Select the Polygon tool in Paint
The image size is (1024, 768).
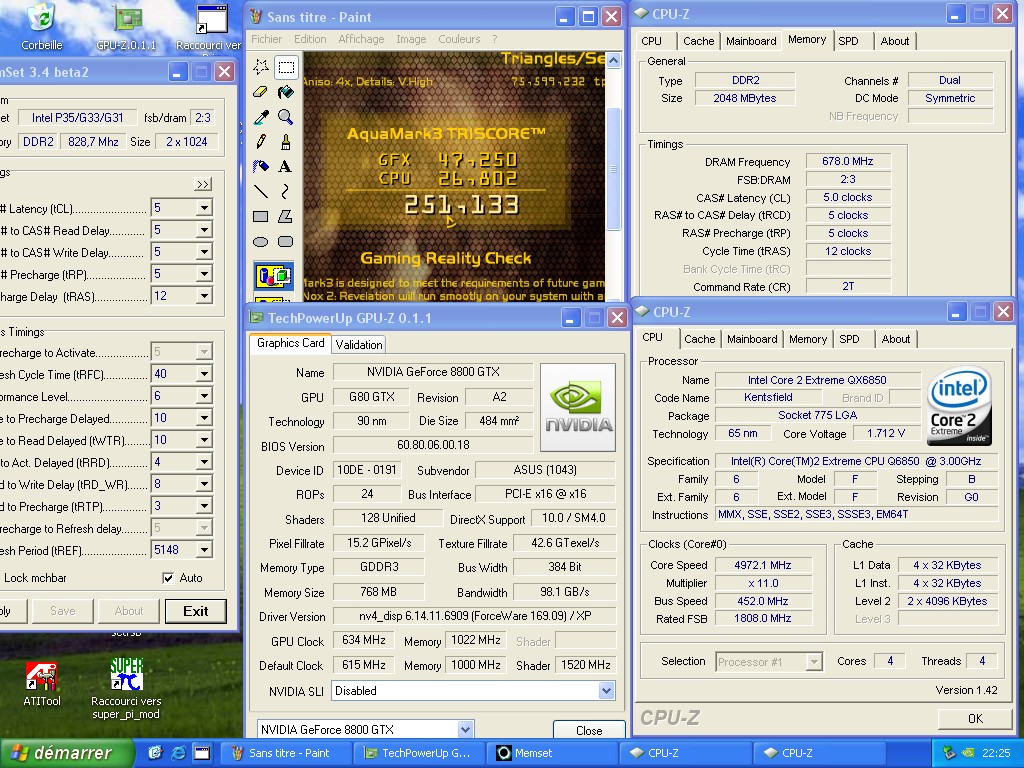(285, 216)
